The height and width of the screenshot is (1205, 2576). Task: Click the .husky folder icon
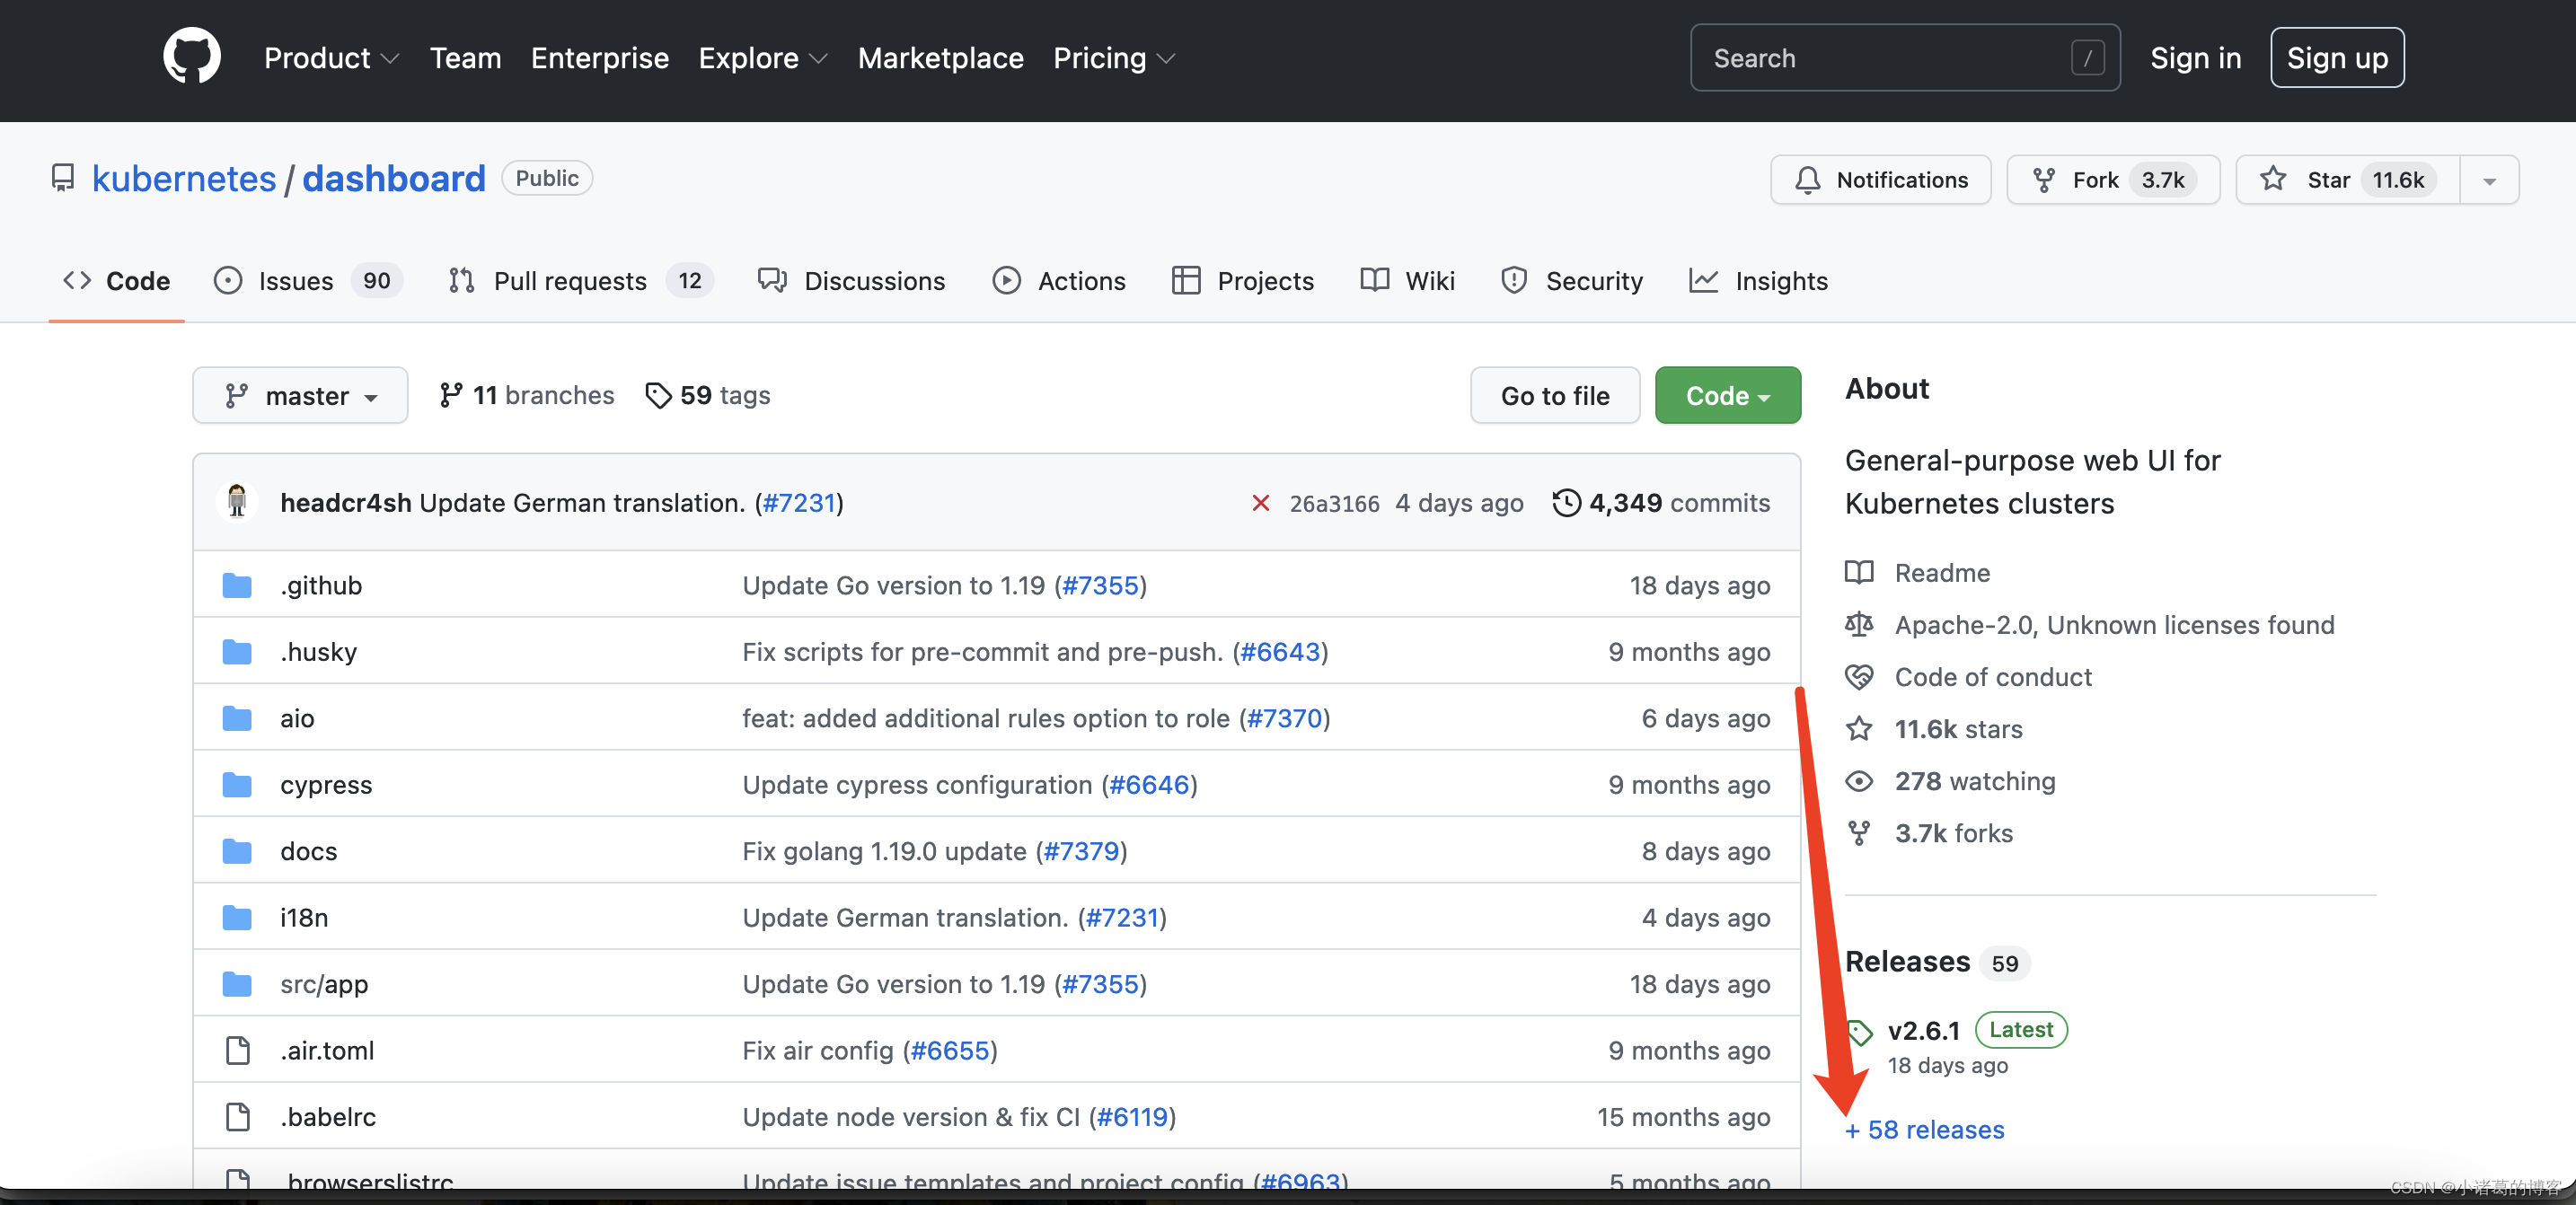click(237, 652)
